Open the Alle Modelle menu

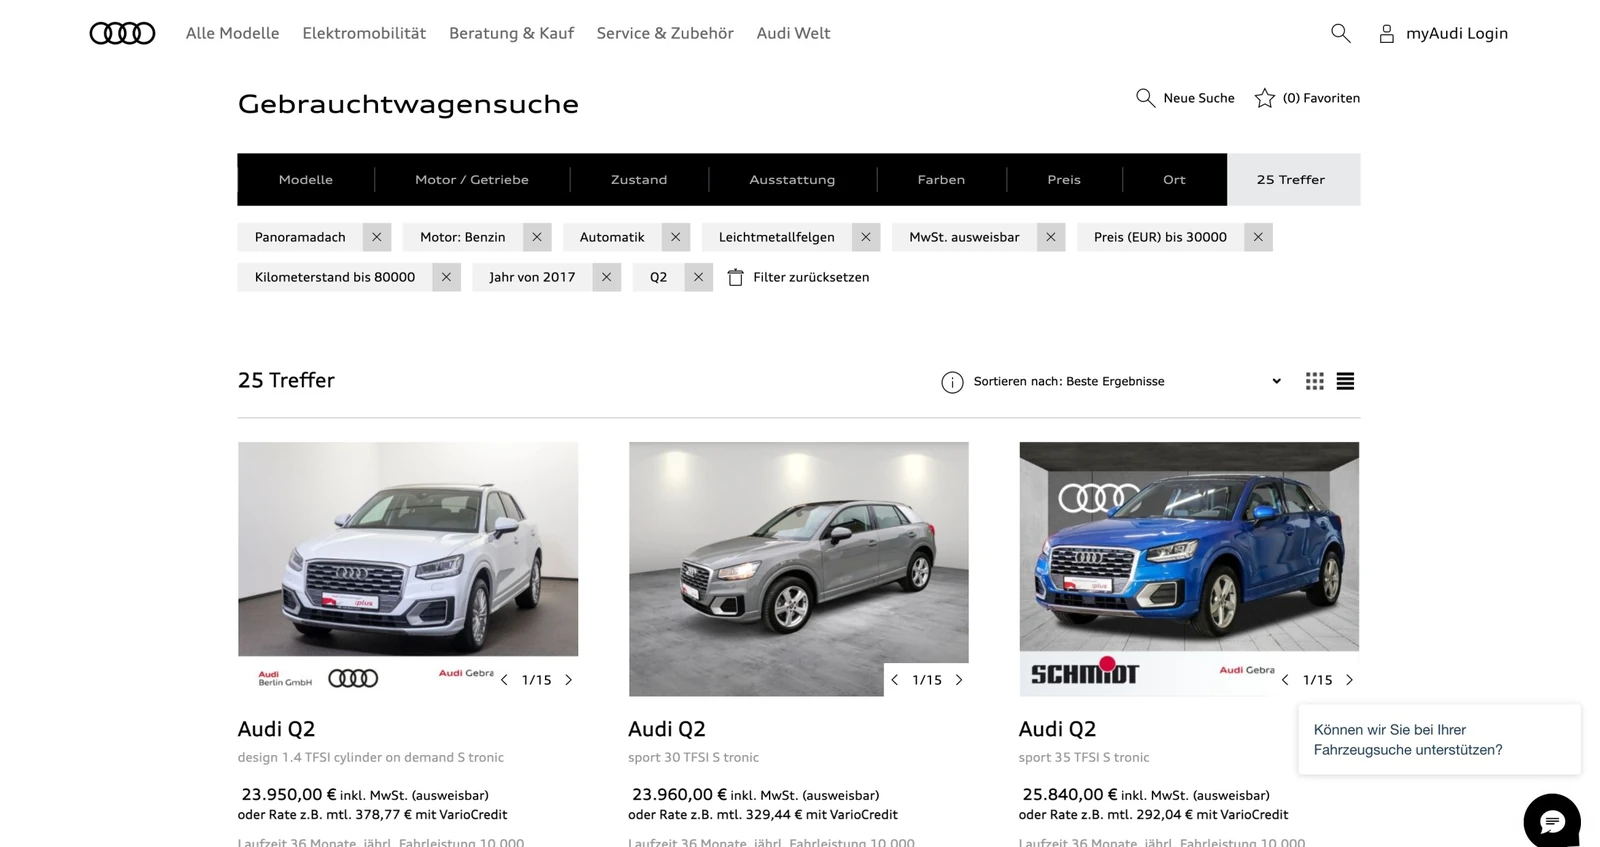(x=232, y=33)
